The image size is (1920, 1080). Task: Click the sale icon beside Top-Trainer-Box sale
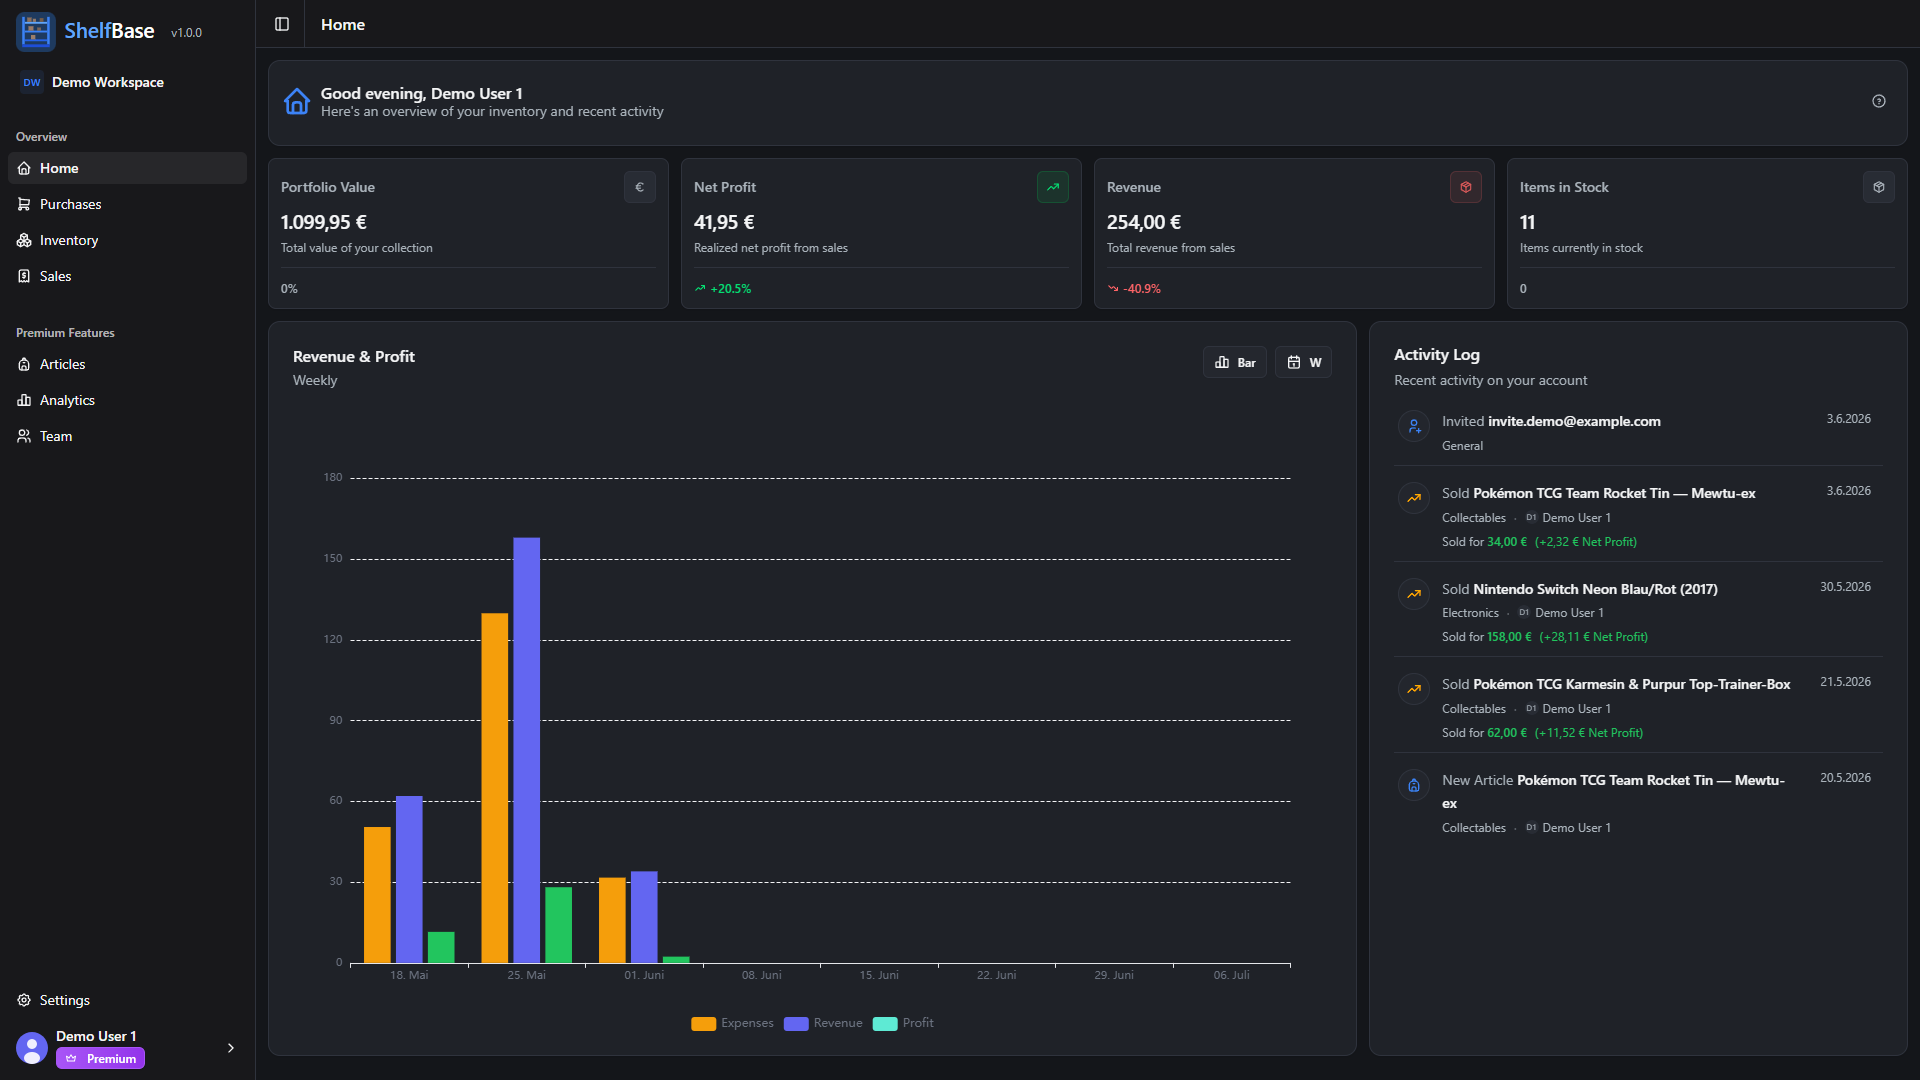[x=1414, y=689]
